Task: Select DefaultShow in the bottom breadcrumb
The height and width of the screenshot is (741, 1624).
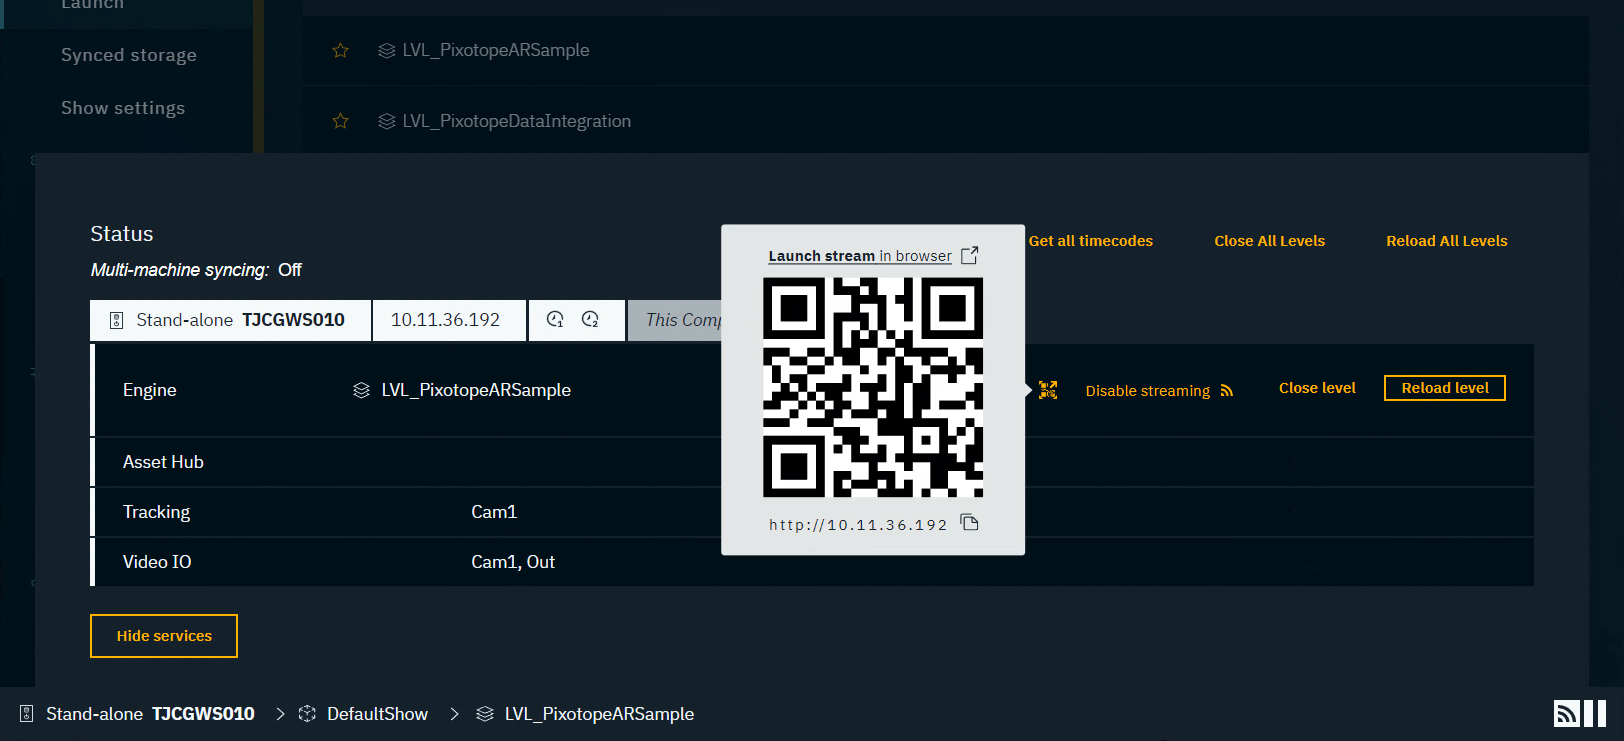Action: (x=376, y=714)
